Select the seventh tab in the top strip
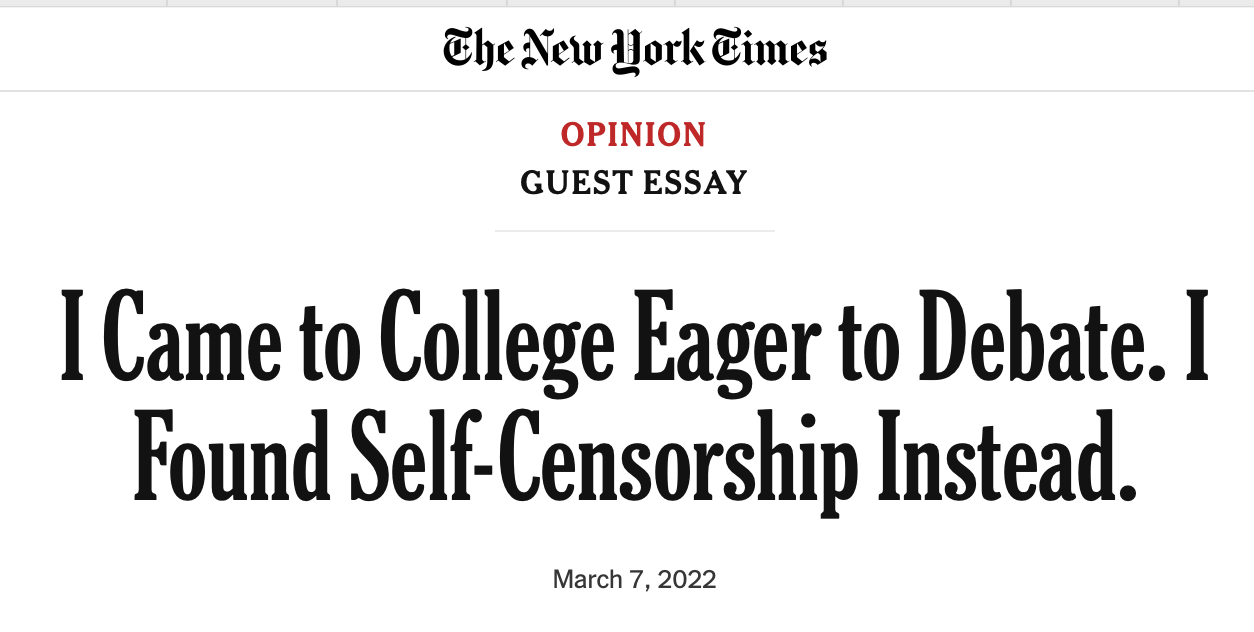The height and width of the screenshot is (632, 1254). 1097,3
